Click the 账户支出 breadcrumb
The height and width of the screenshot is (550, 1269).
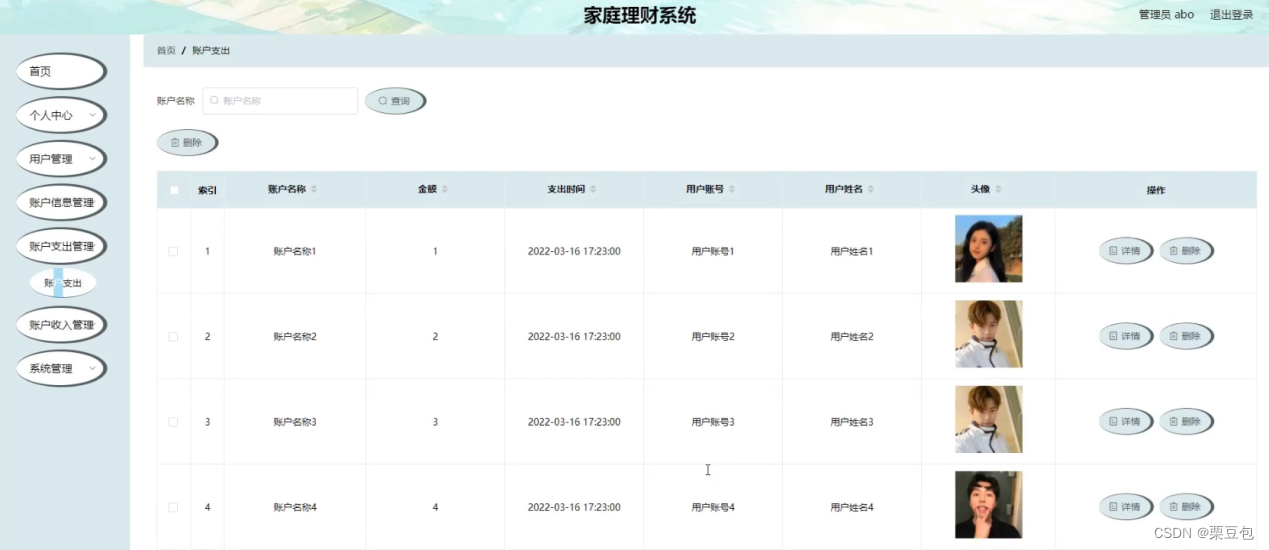211,50
